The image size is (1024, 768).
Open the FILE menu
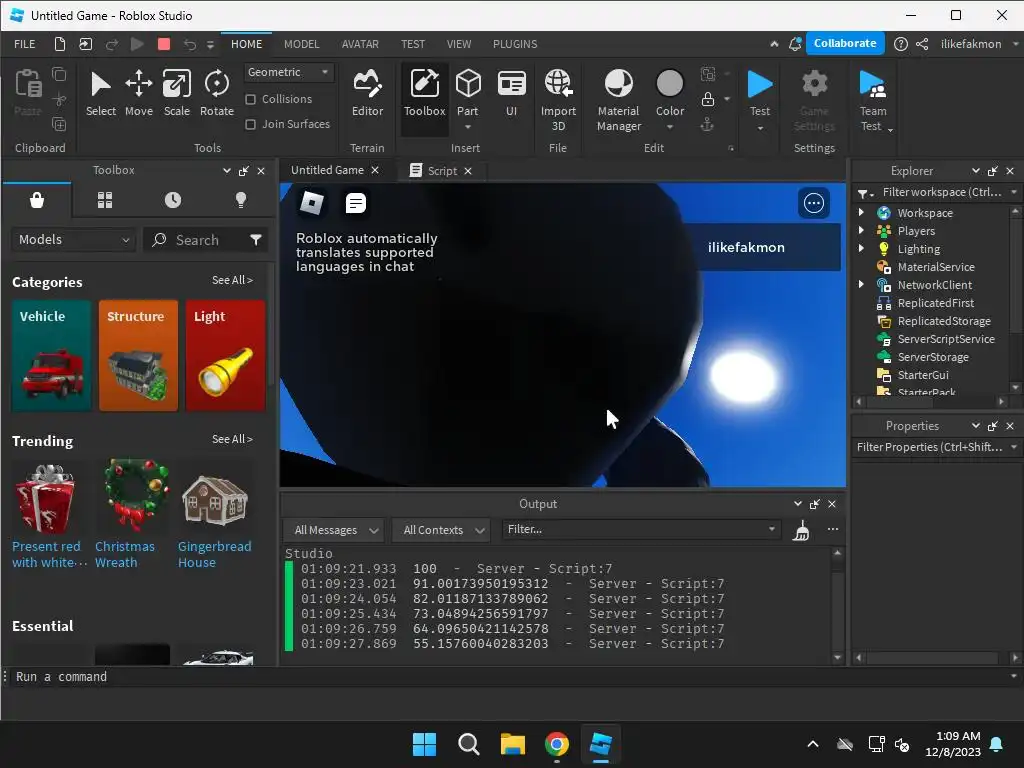click(x=25, y=44)
